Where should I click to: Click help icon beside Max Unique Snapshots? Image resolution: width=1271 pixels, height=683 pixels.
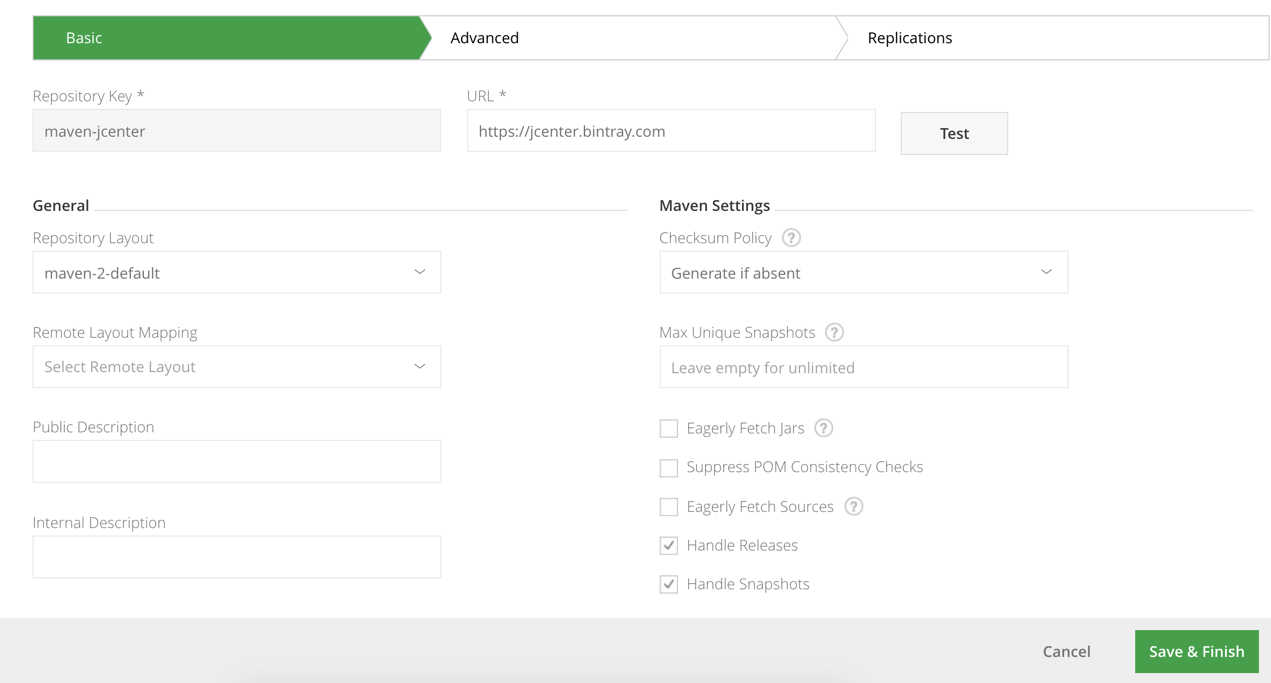tap(834, 332)
